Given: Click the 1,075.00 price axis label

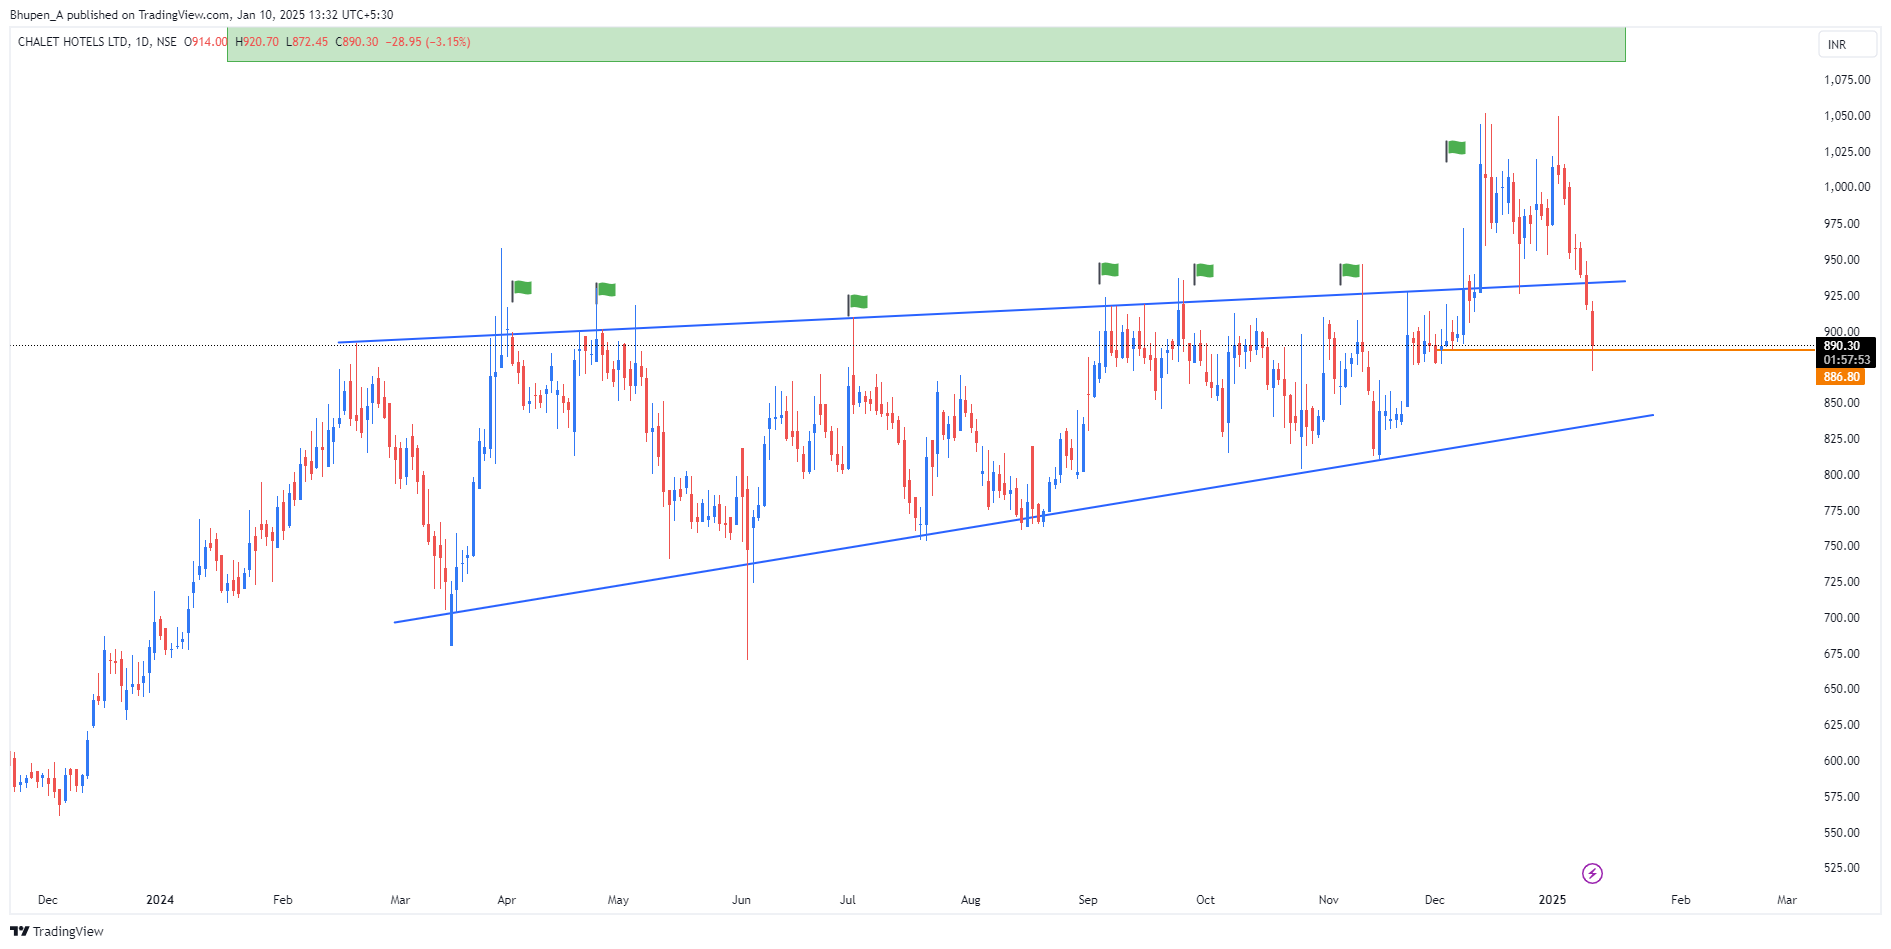Looking at the screenshot, I should (1847, 80).
